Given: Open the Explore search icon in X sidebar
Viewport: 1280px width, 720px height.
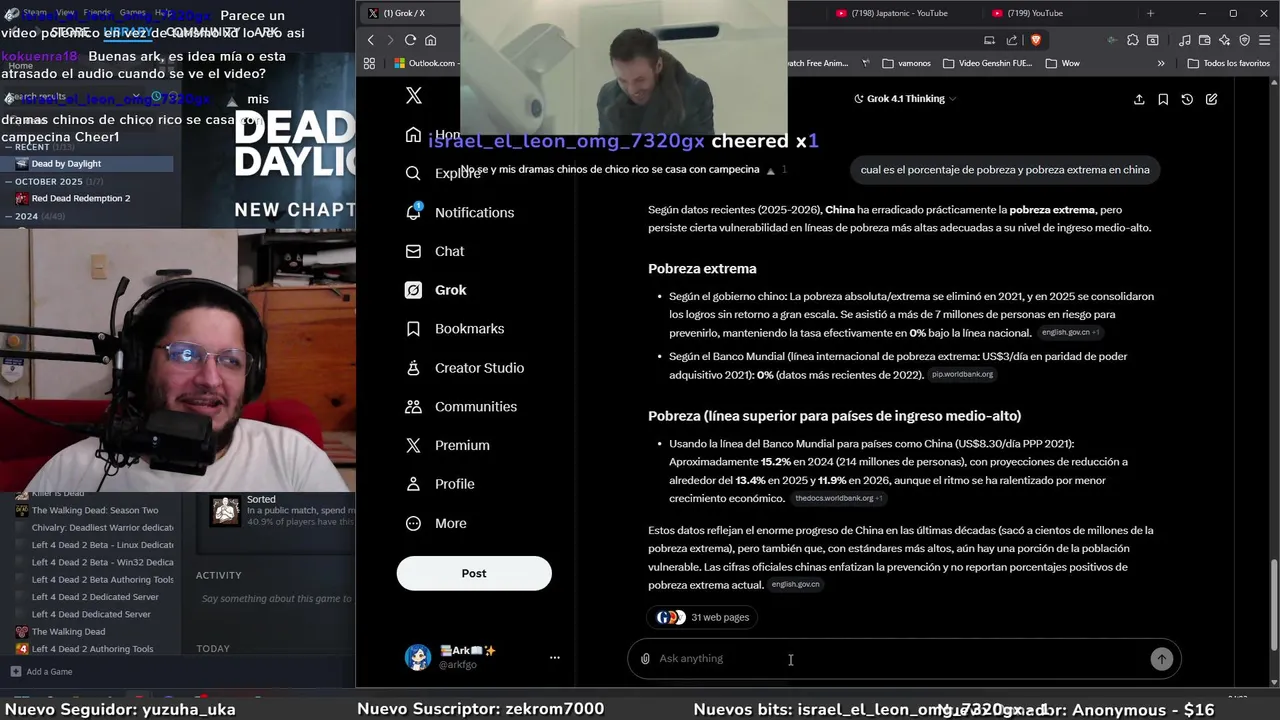Looking at the screenshot, I should tap(413, 173).
